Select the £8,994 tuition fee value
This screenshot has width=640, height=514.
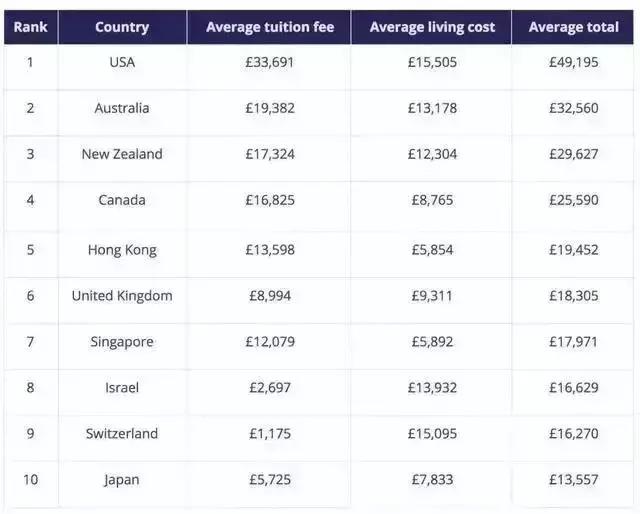(x=270, y=296)
